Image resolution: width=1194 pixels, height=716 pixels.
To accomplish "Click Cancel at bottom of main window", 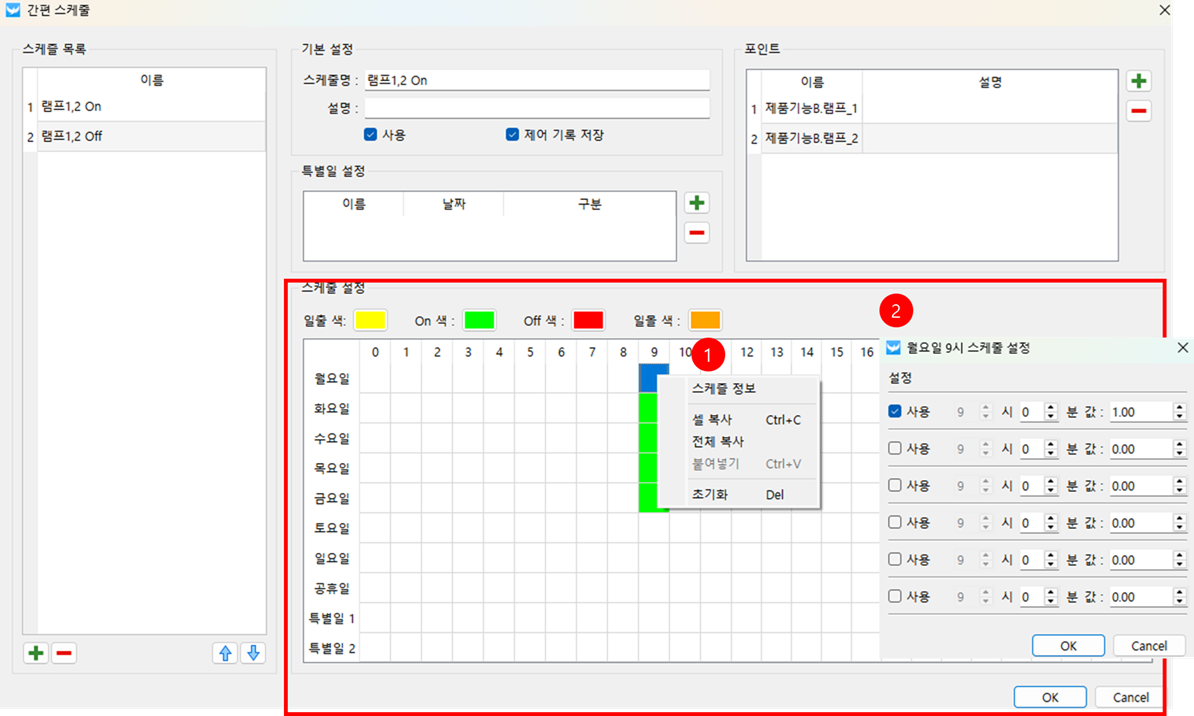I will (x=1131, y=697).
